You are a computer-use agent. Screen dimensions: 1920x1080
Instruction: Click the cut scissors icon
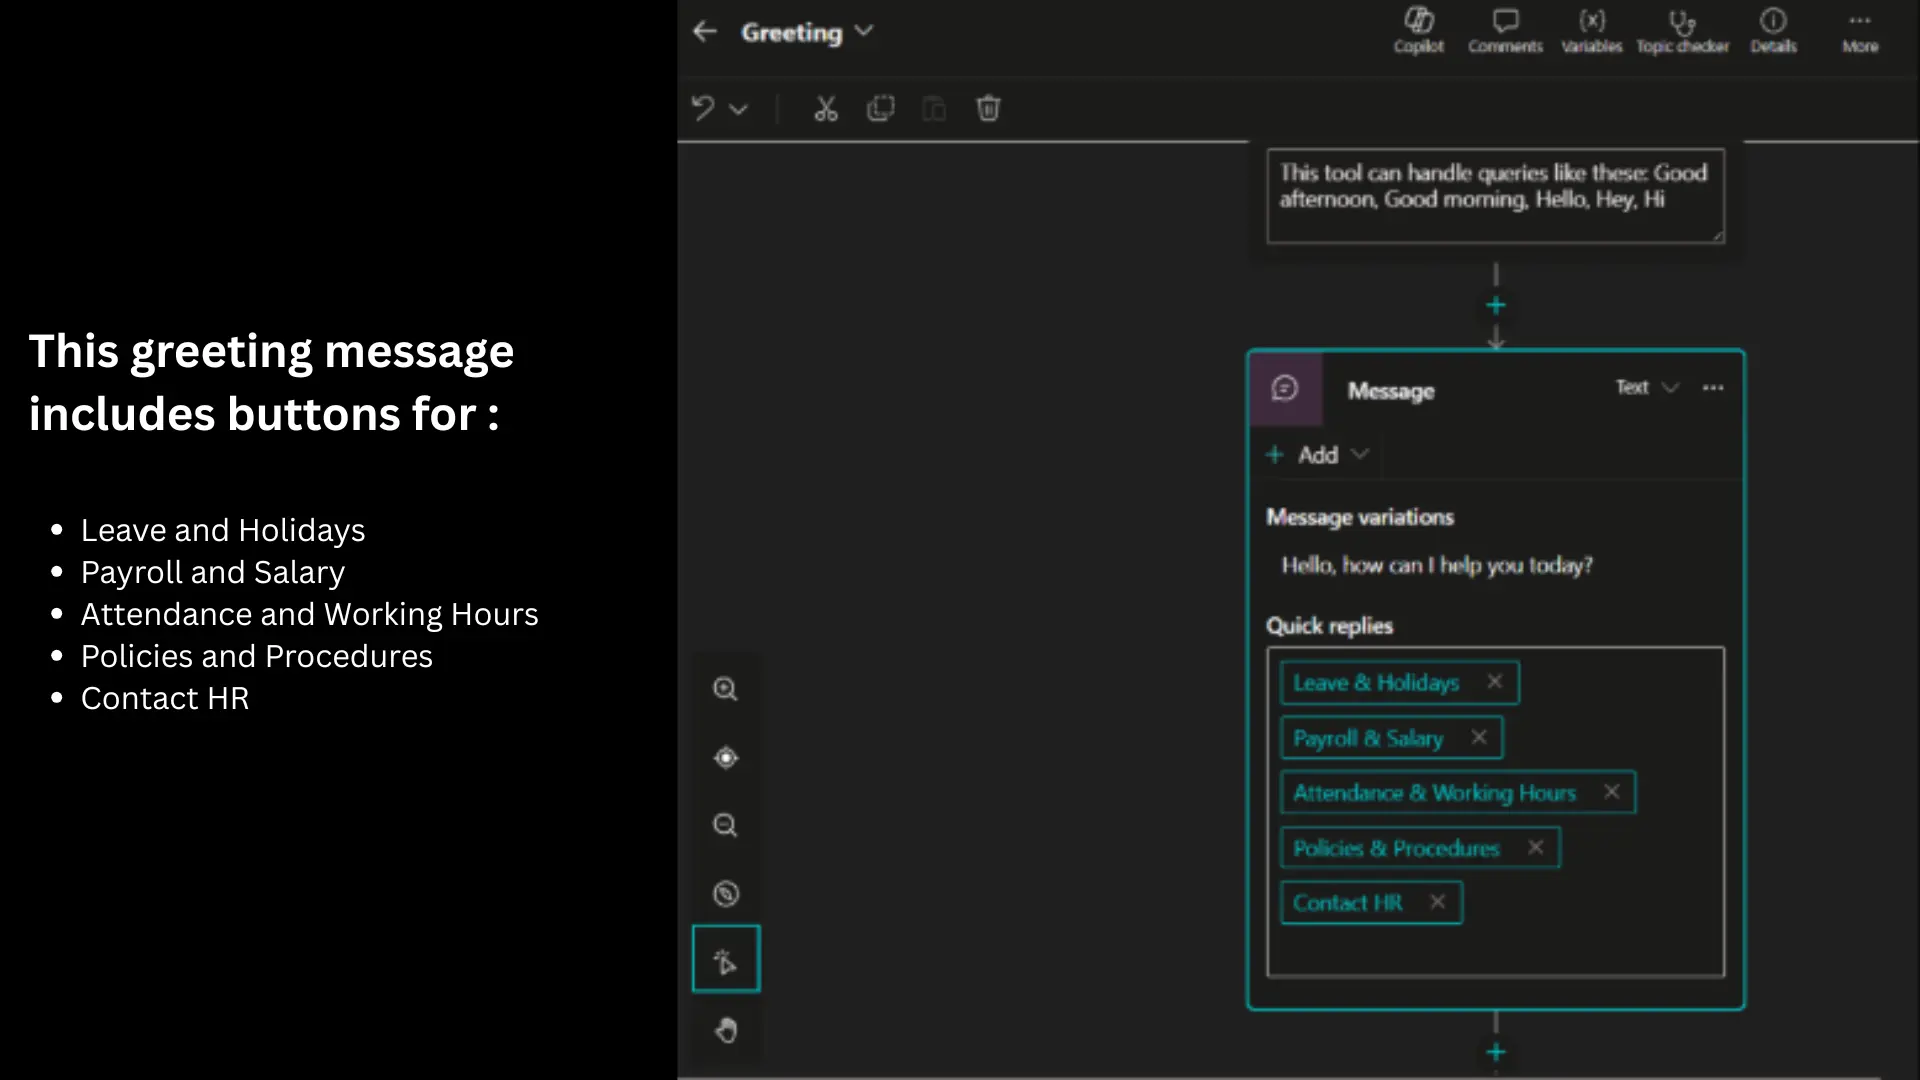pyautogui.click(x=825, y=109)
